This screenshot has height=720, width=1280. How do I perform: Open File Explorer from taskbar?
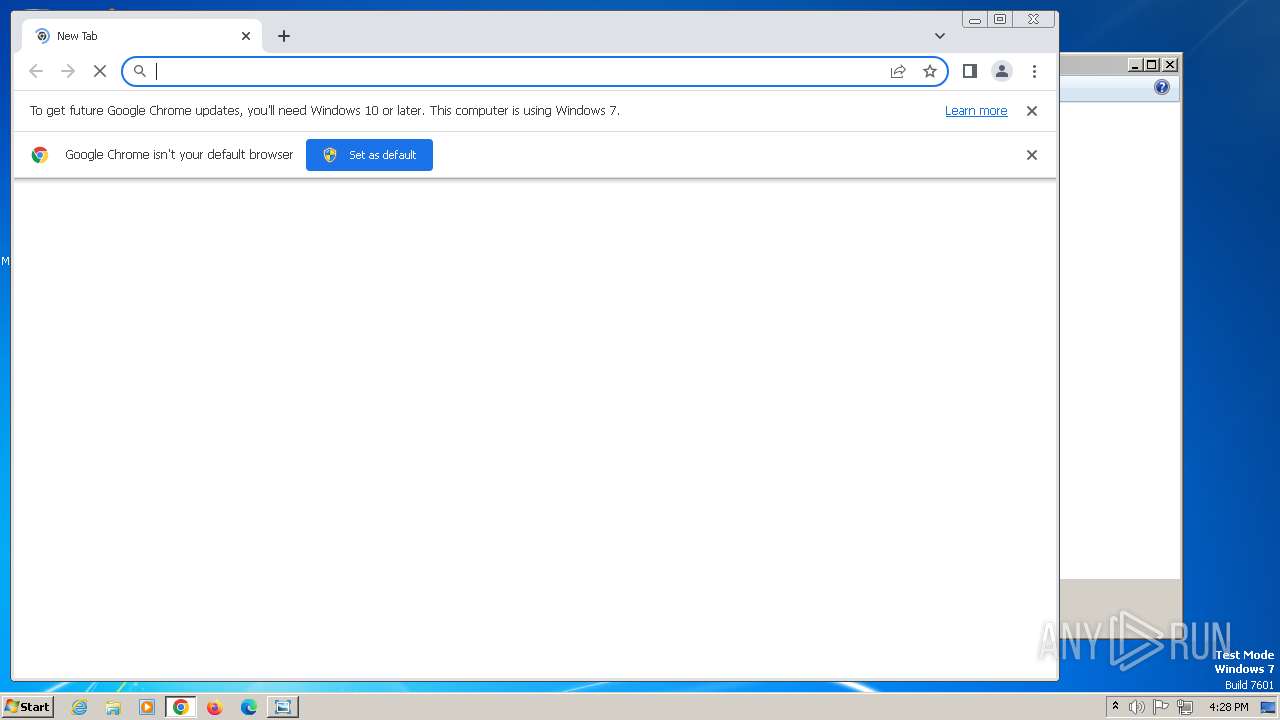(x=113, y=707)
